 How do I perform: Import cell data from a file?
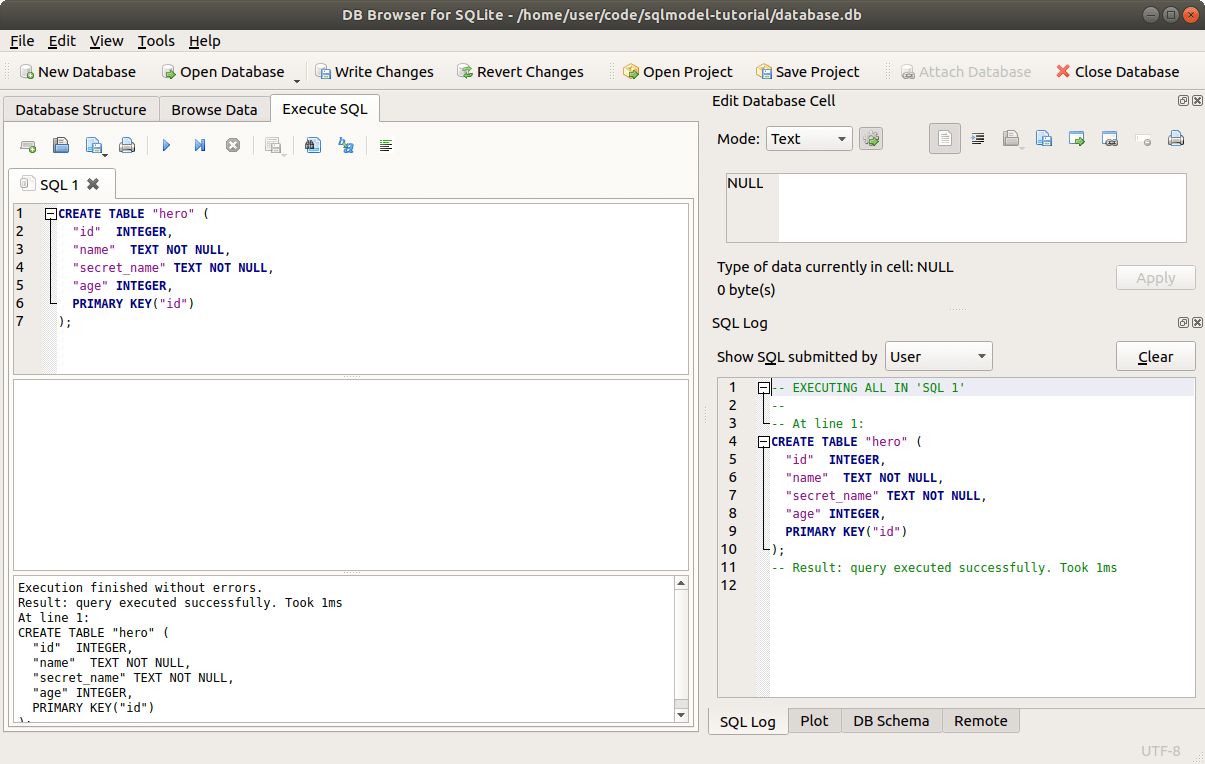(1011, 138)
